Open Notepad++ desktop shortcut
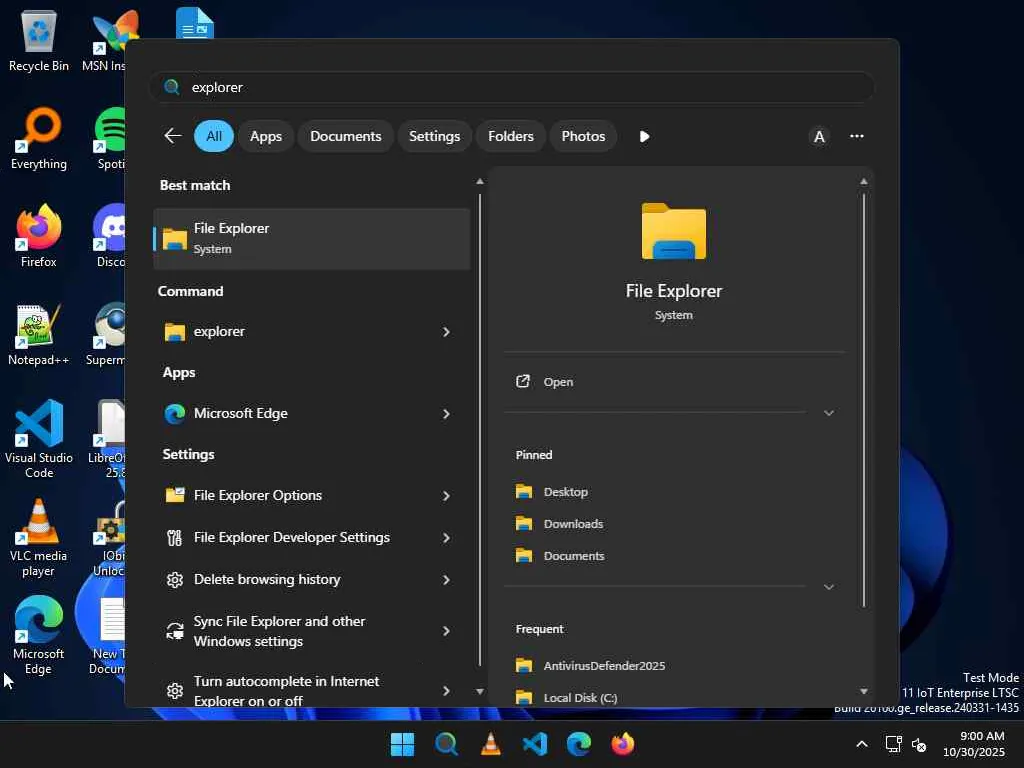This screenshot has height=768, width=1024. pos(39,334)
